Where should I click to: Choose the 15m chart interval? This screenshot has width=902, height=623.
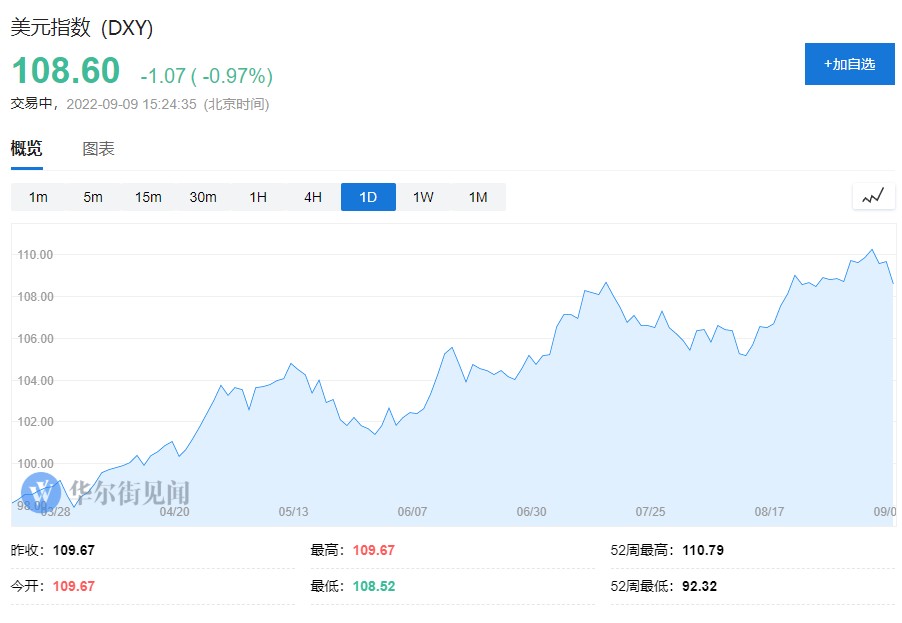pos(148,197)
